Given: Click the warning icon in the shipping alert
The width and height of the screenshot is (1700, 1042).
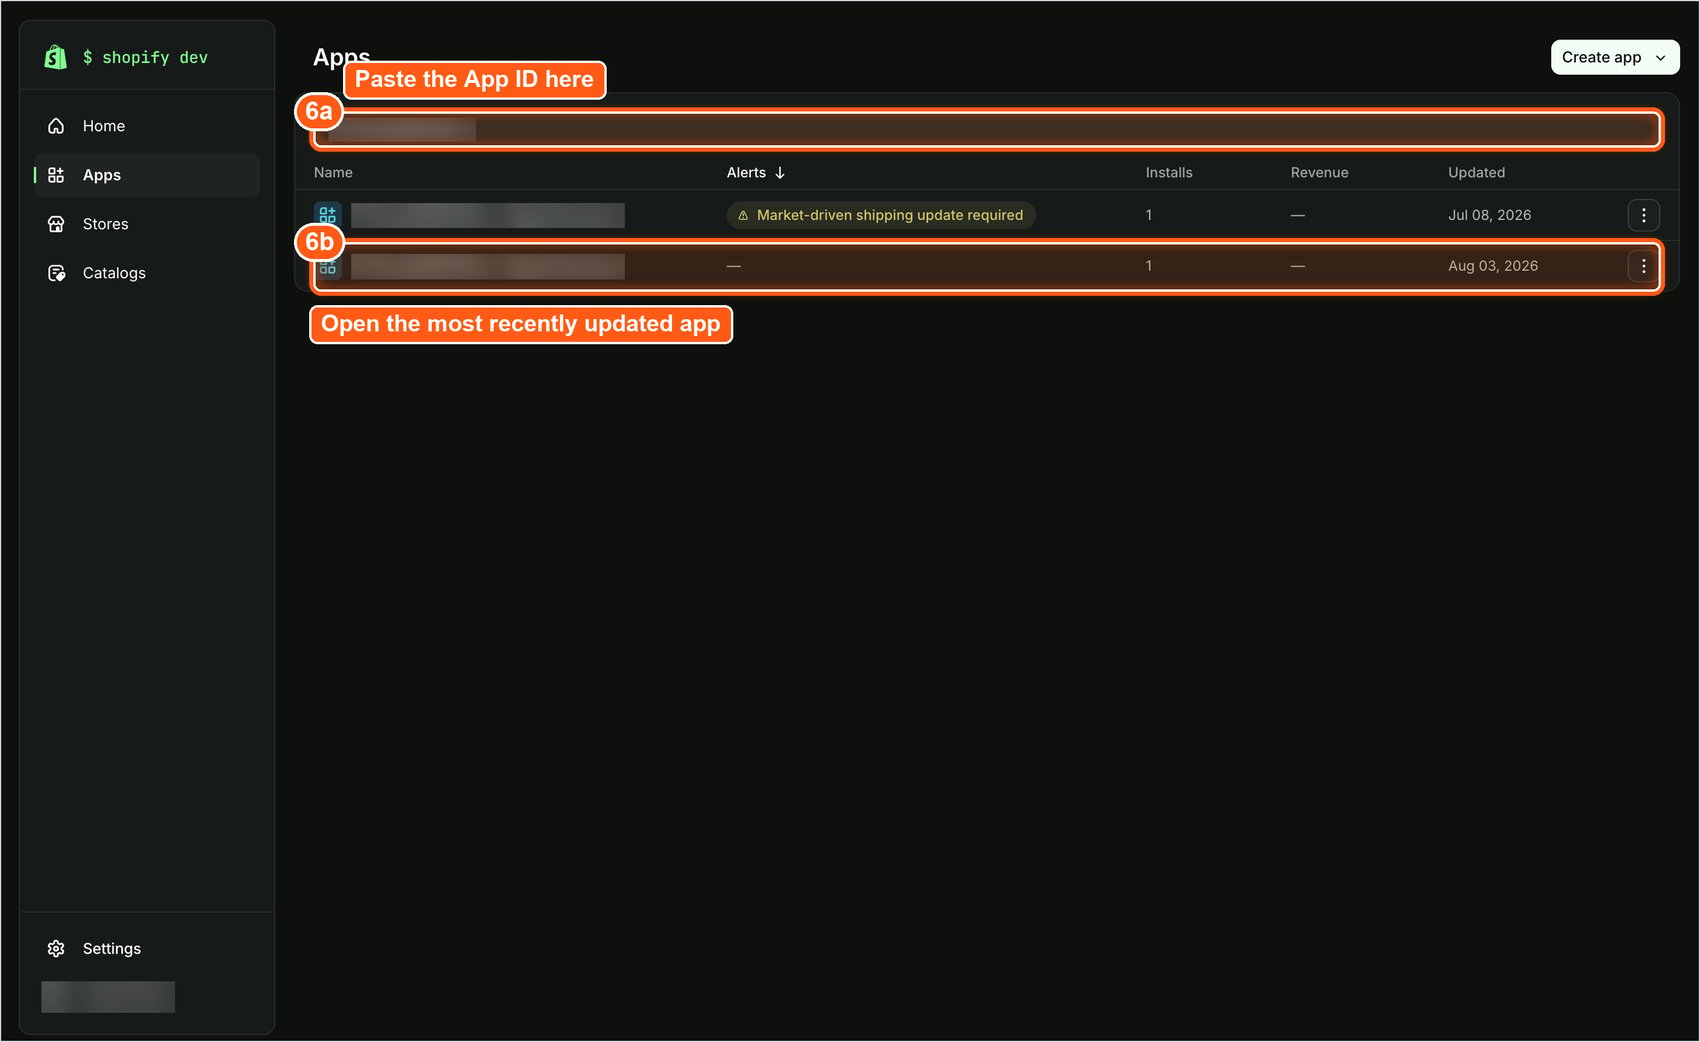Looking at the screenshot, I should 743,215.
